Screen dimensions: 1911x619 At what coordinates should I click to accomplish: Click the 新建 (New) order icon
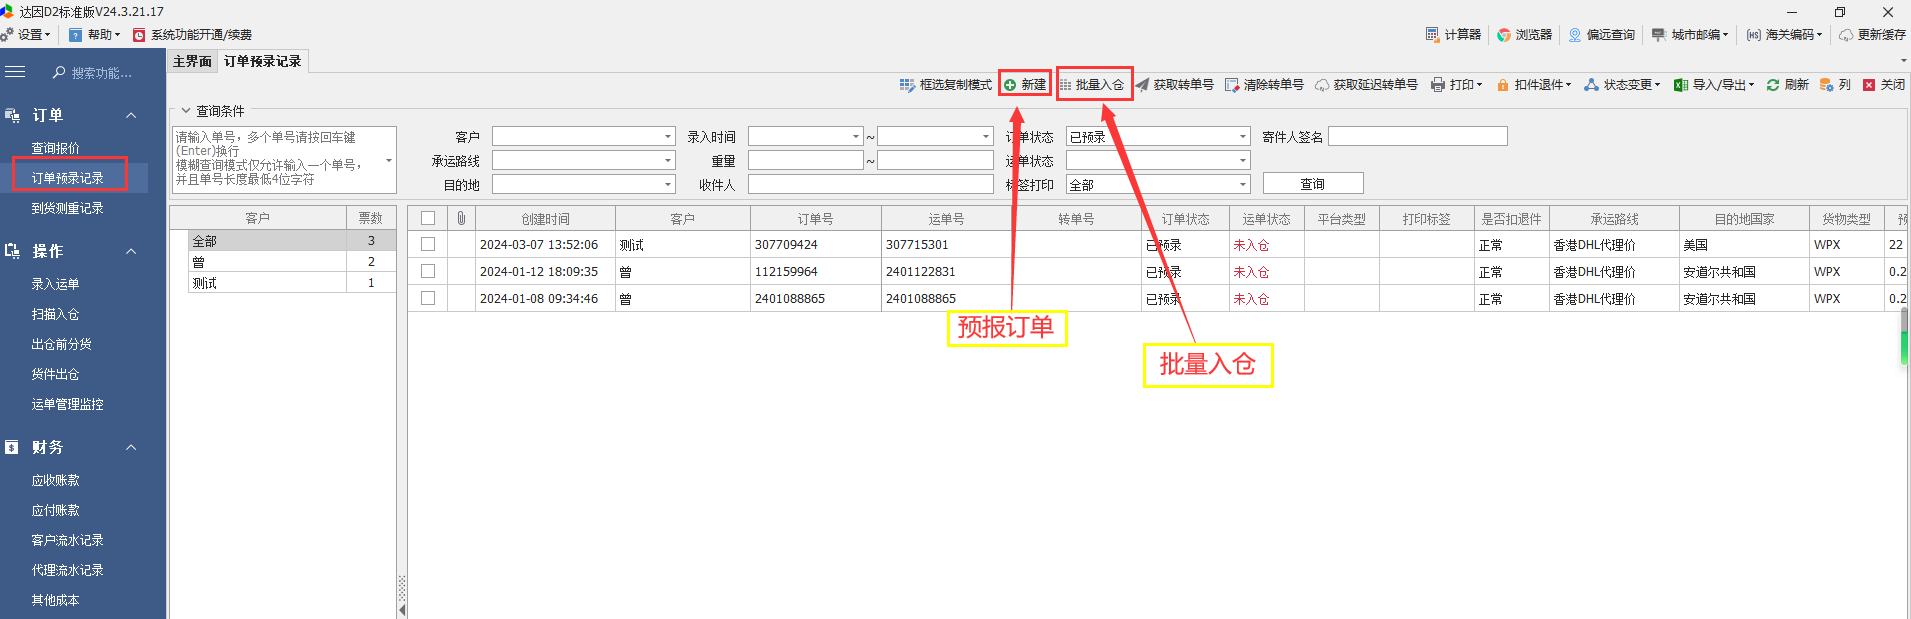[1010, 85]
